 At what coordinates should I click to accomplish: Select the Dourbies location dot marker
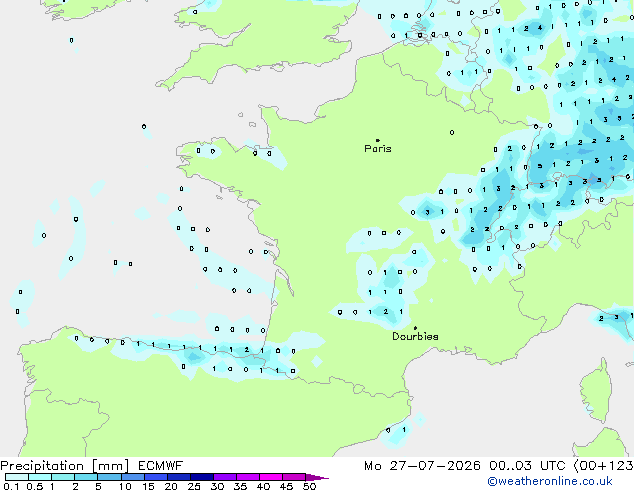[415, 328]
